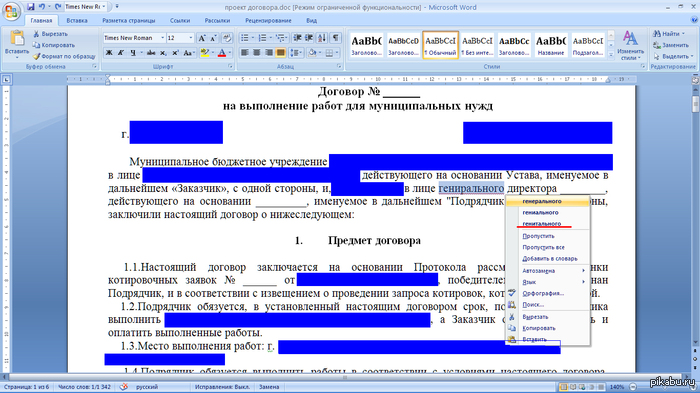This screenshot has height=393, width=700.
Task: Click Пропустить все in context menu
Action: point(543,247)
